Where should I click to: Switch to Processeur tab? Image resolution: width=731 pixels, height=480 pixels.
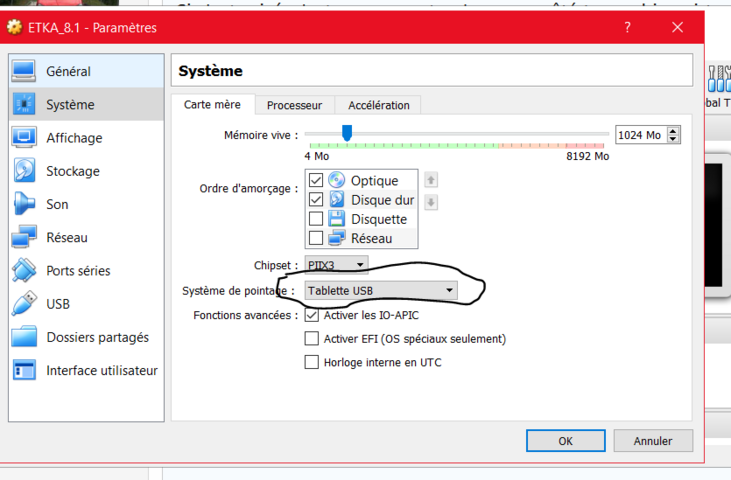(295, 105)
